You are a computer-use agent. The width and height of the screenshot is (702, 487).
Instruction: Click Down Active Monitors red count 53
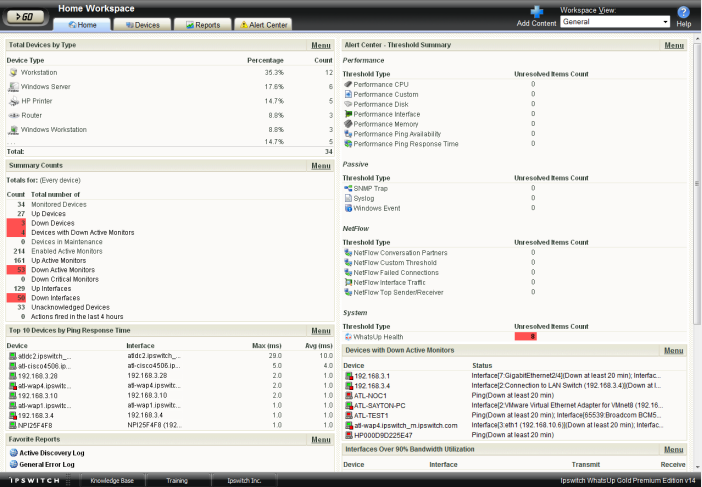[x=16, y=270]
